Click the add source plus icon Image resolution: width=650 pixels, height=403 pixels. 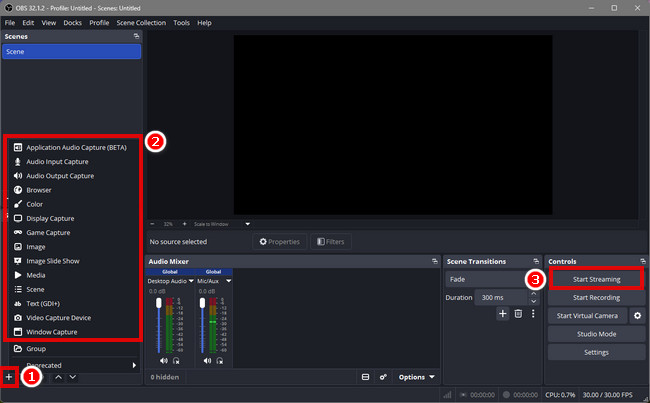pos(9,377)
